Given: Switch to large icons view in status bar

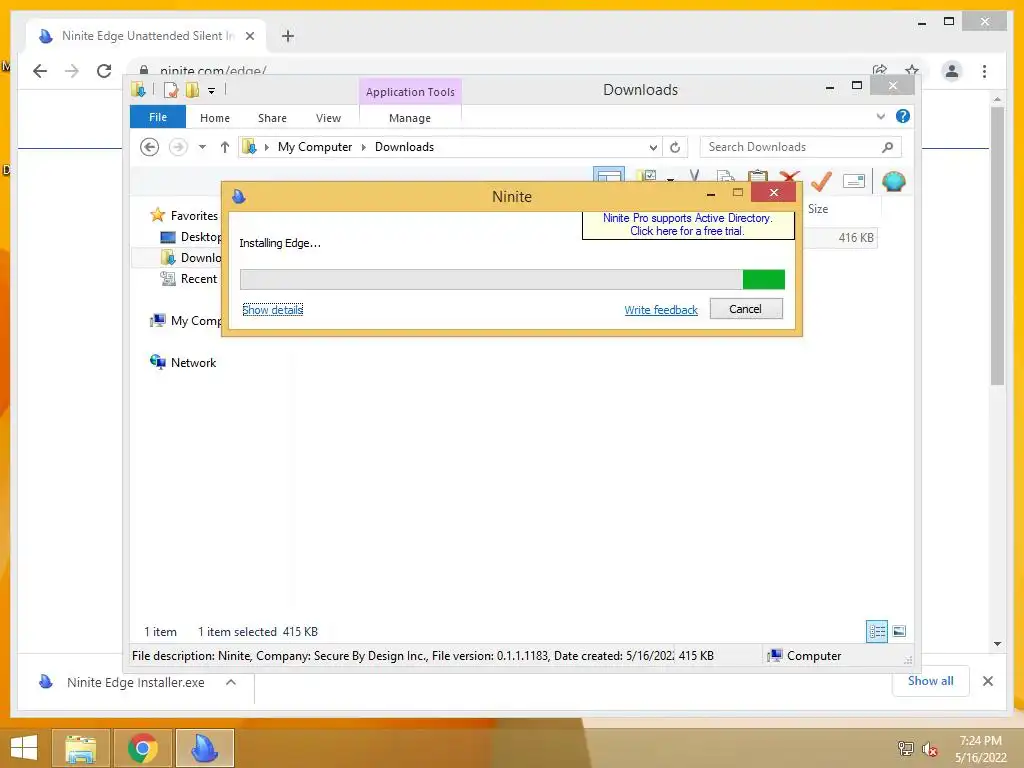Looking at the screenshot, I should click(x=899, y=632).
